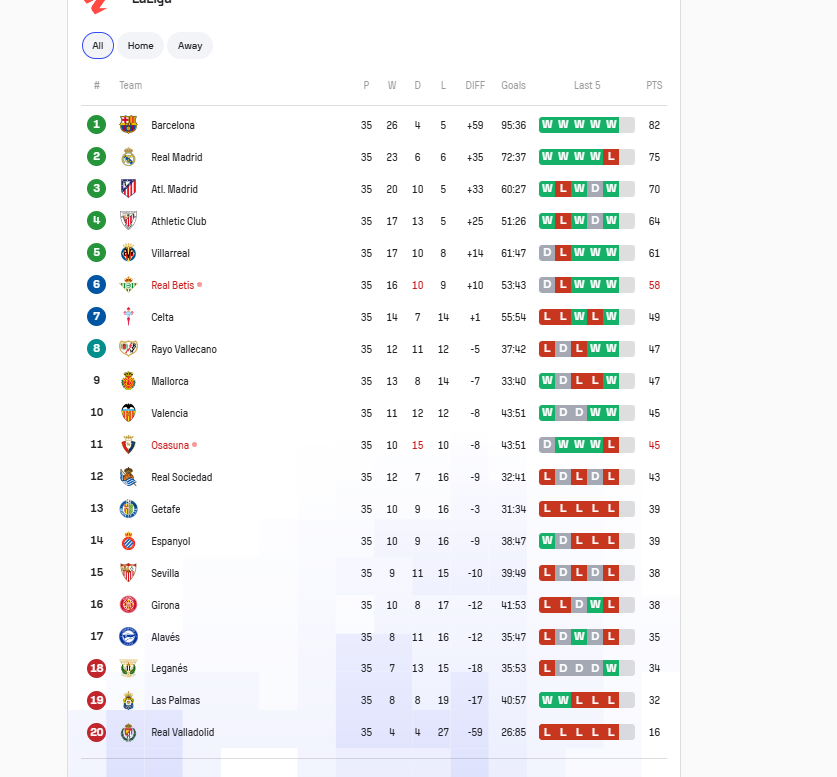The image size is (837, 777).
Task: Click the Alavés round crest
Action: pos(128,637)
